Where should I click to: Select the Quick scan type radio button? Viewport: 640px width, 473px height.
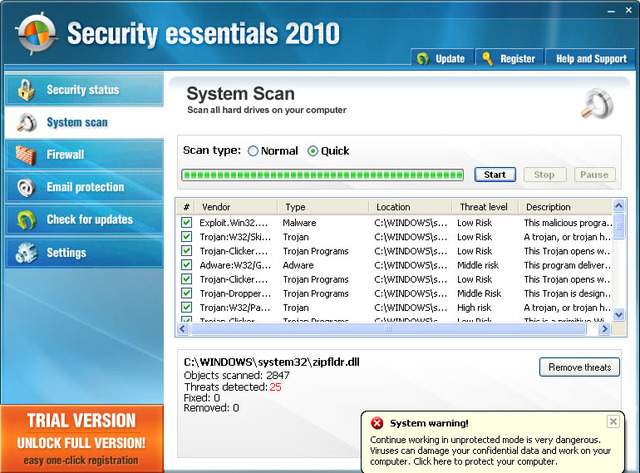click(x=313, y=151)
